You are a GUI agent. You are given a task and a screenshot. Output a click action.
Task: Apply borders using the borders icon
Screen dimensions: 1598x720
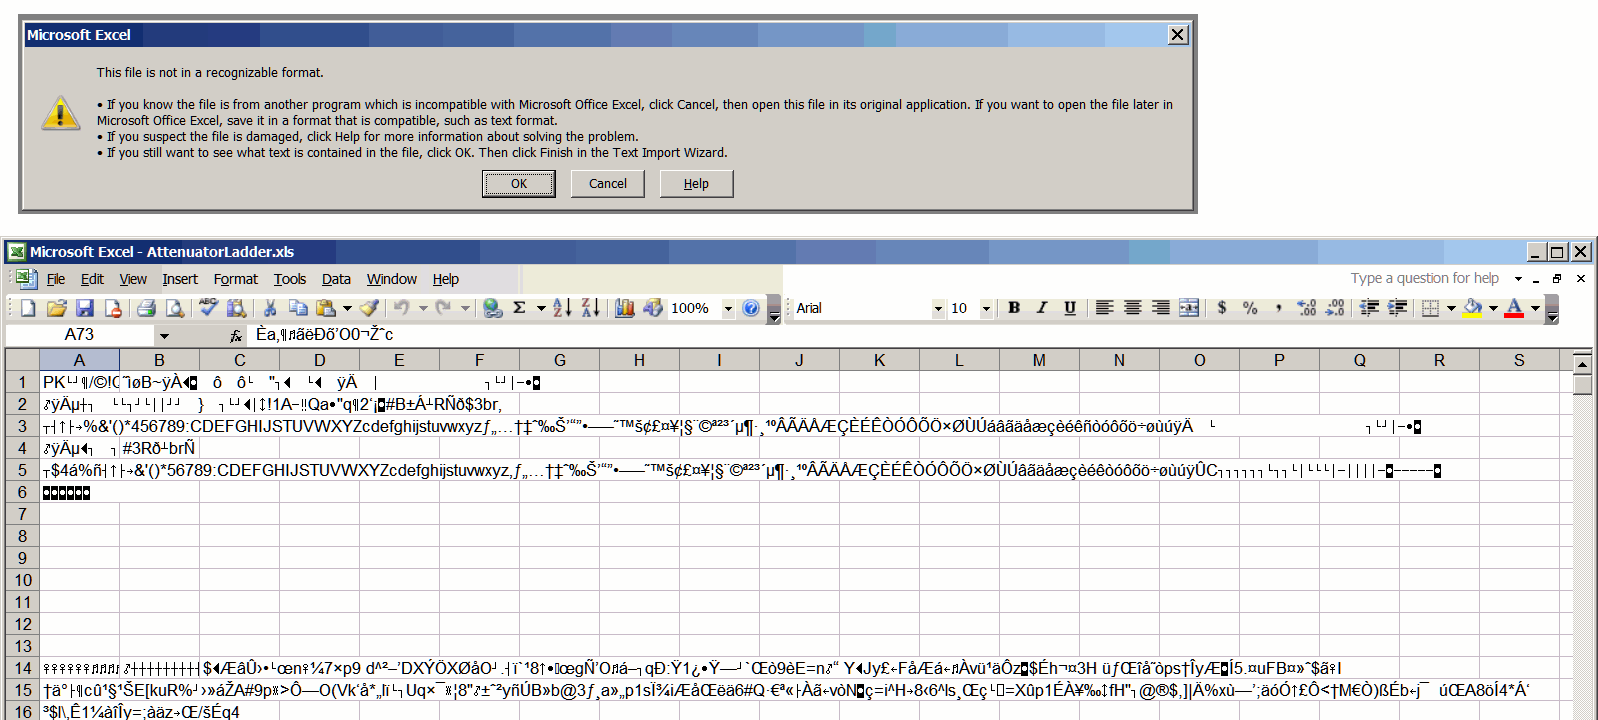click(x=1430, y=308)
